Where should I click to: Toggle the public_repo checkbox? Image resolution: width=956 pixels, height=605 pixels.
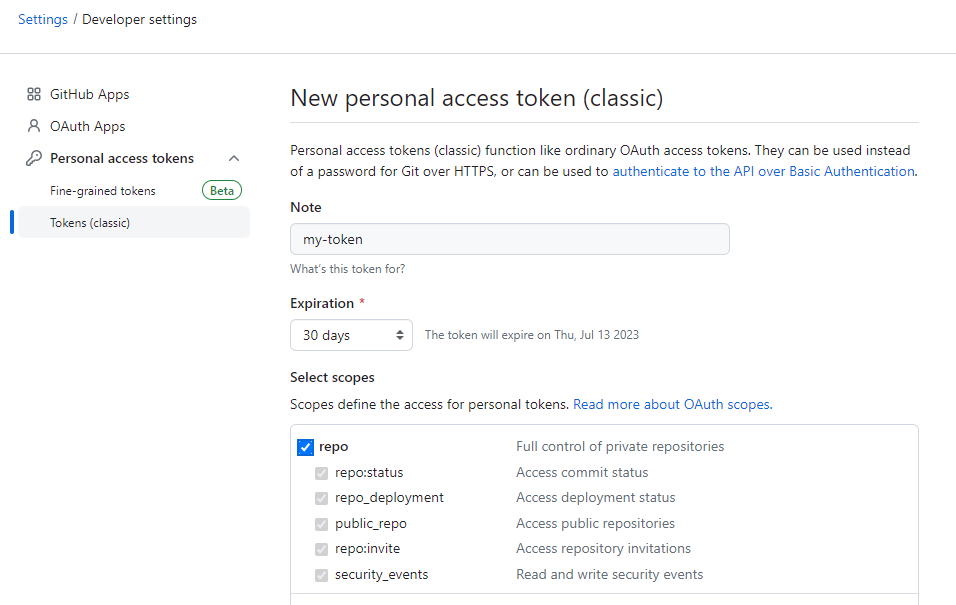coord(322,524)
